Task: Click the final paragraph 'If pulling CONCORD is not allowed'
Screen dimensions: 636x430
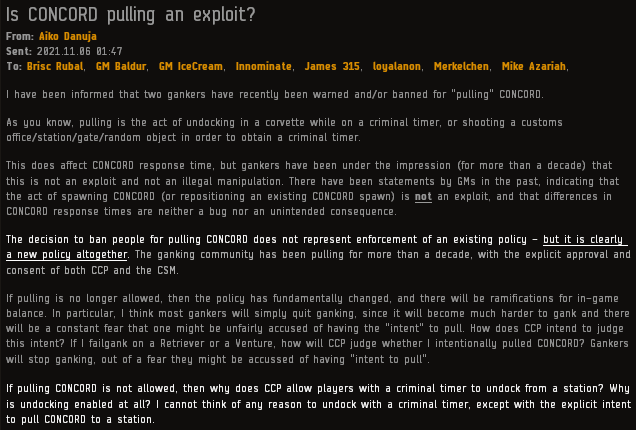Action: click(318, 404)
